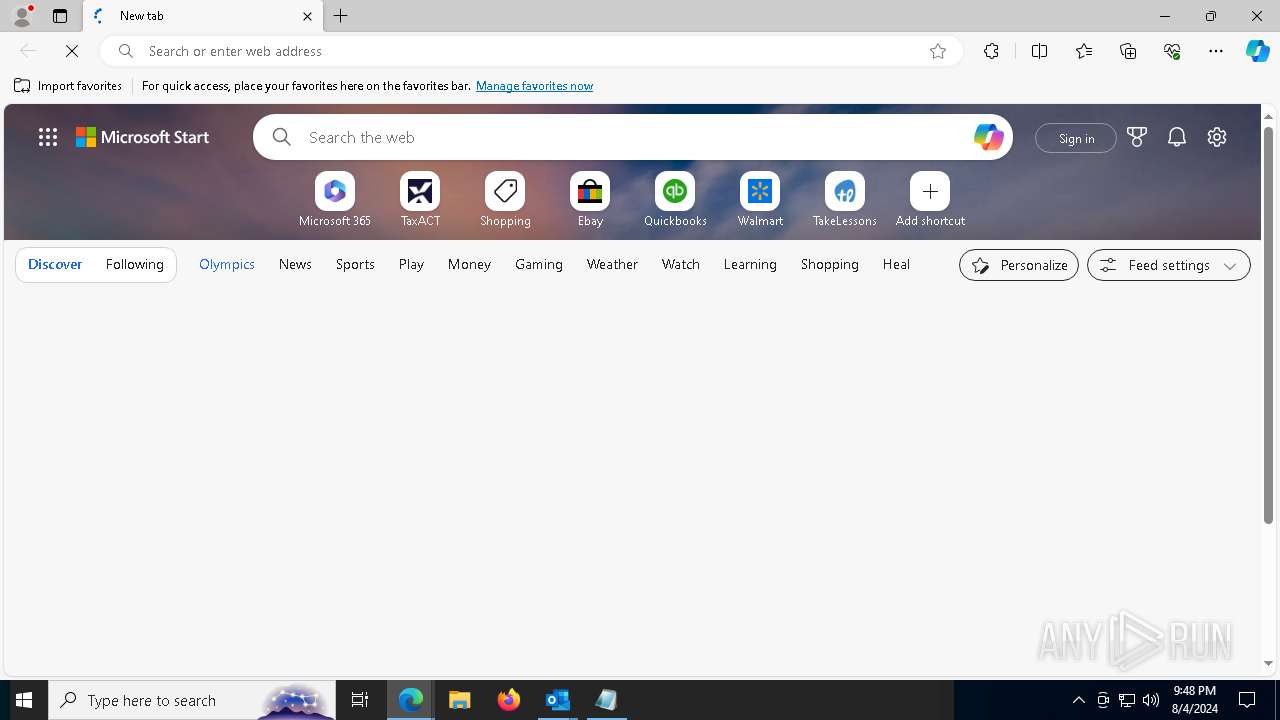This screenshot has width=1280, height=720.
Task: Open the Olympics category
Action: tap(227, 264)
